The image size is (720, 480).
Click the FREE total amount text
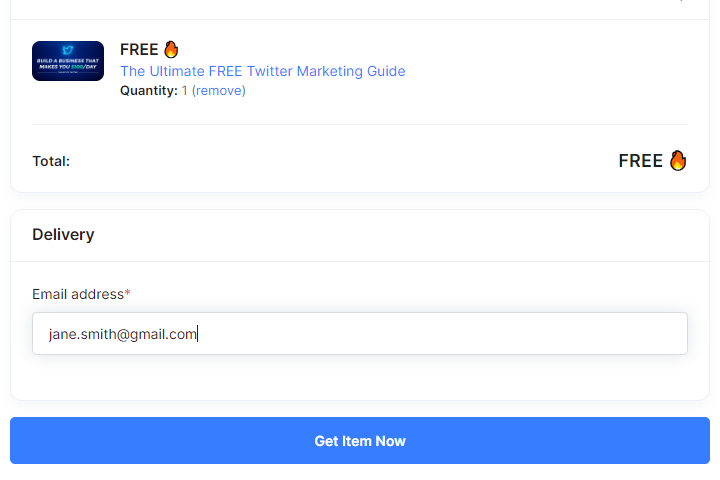(641, 161)
